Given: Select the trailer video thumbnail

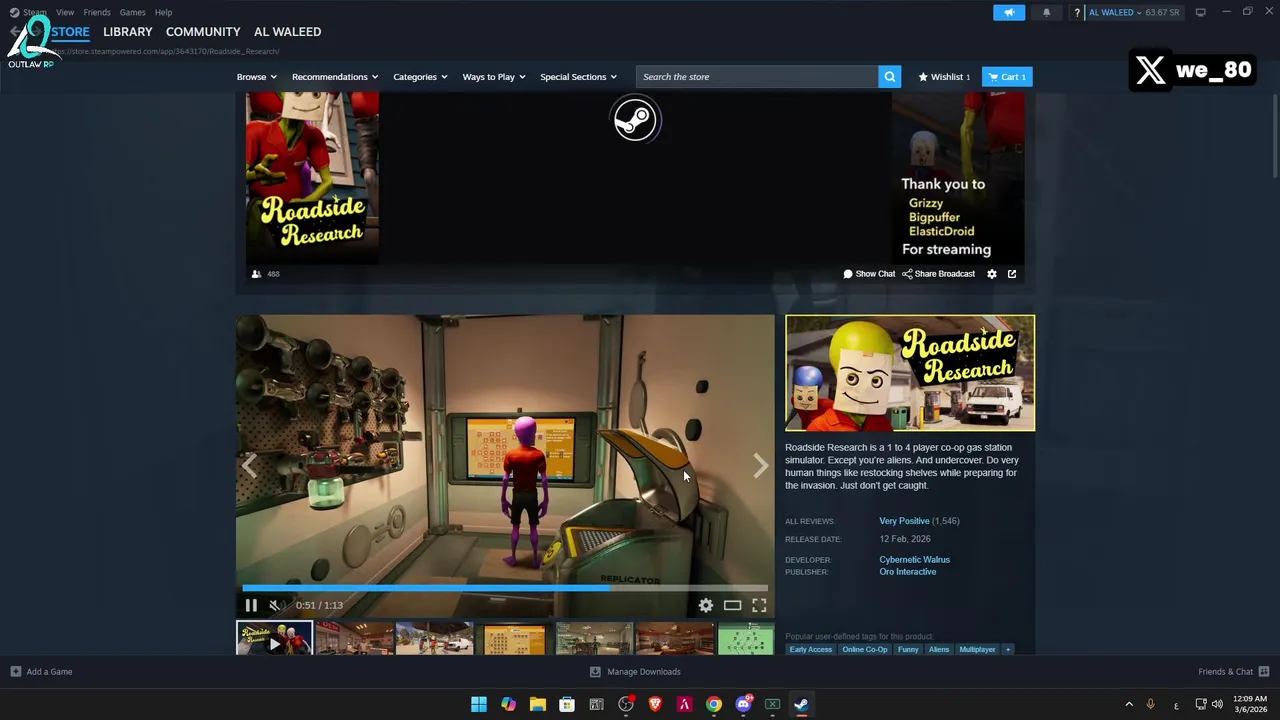Looking at the screenshot, I should (274, 639).
